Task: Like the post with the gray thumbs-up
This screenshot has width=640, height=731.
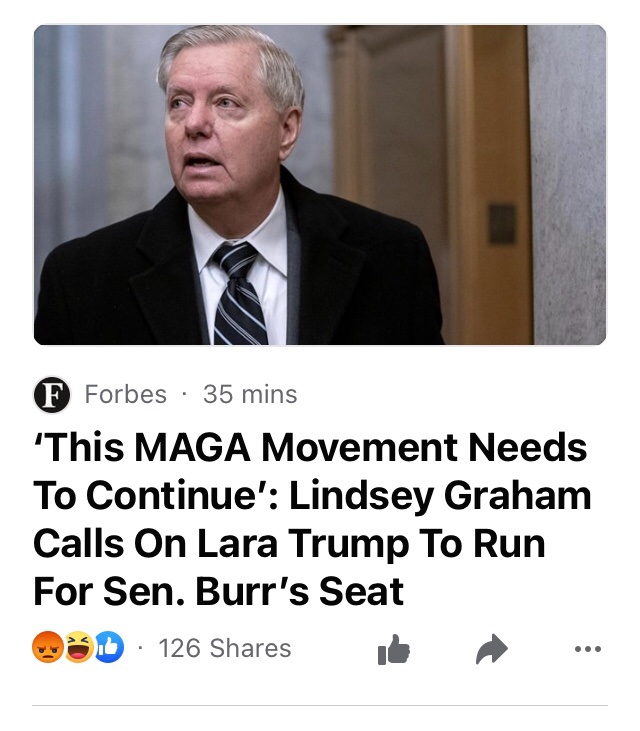Action: 393,649
